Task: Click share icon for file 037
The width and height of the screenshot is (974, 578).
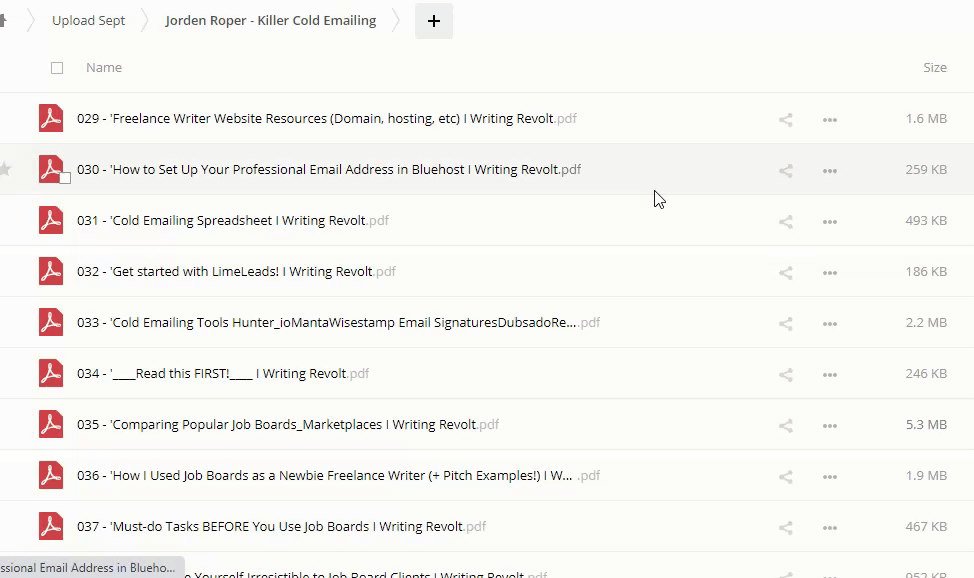Action: pos(785,527)
